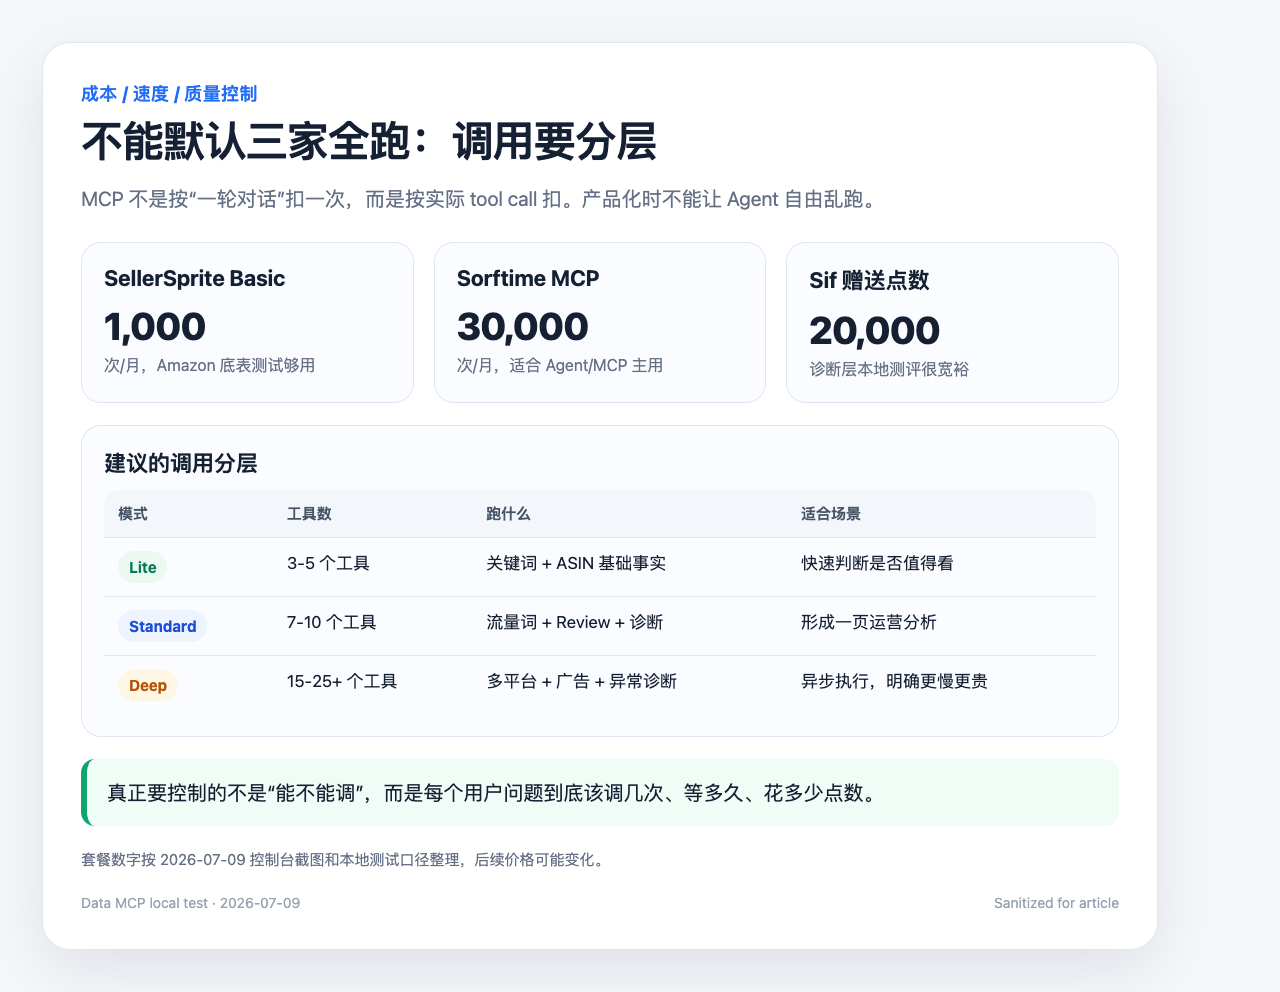The image size is (1280, 992).
Task: Click the heading 不能默认三家全跑：调用要分层
Action: click(369, 142)
